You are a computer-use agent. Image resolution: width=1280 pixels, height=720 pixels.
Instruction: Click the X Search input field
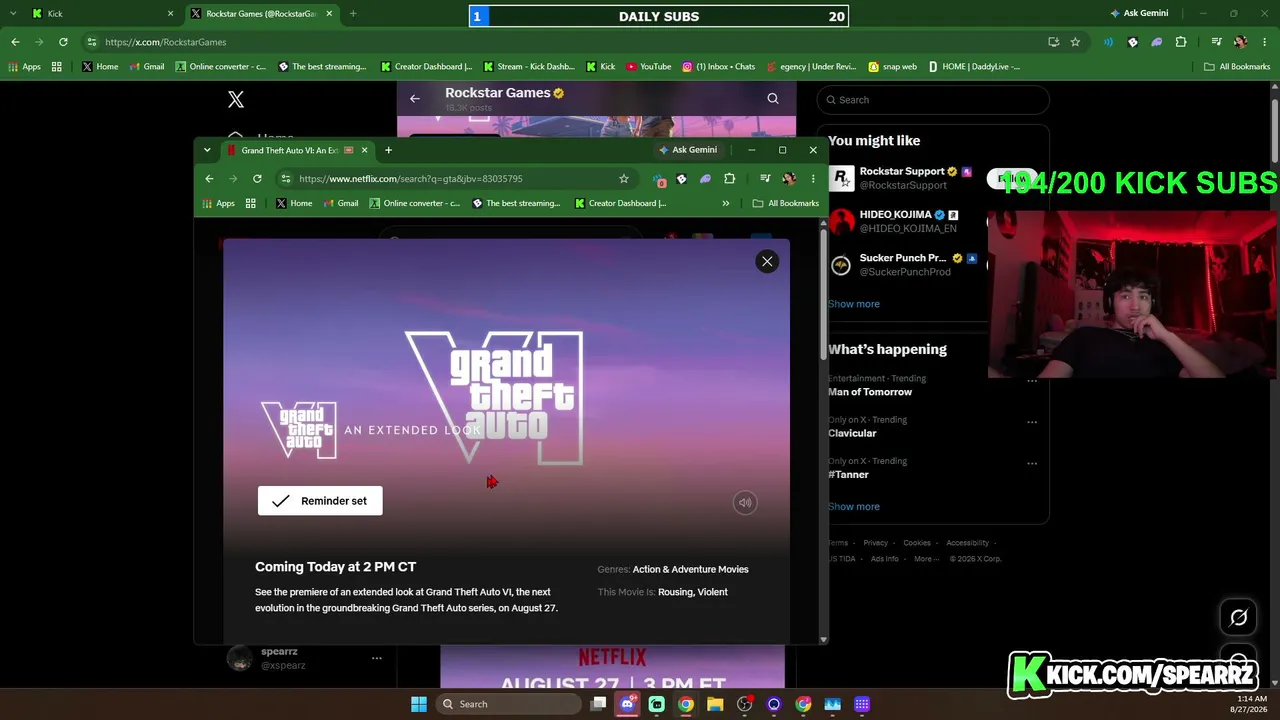933,100
